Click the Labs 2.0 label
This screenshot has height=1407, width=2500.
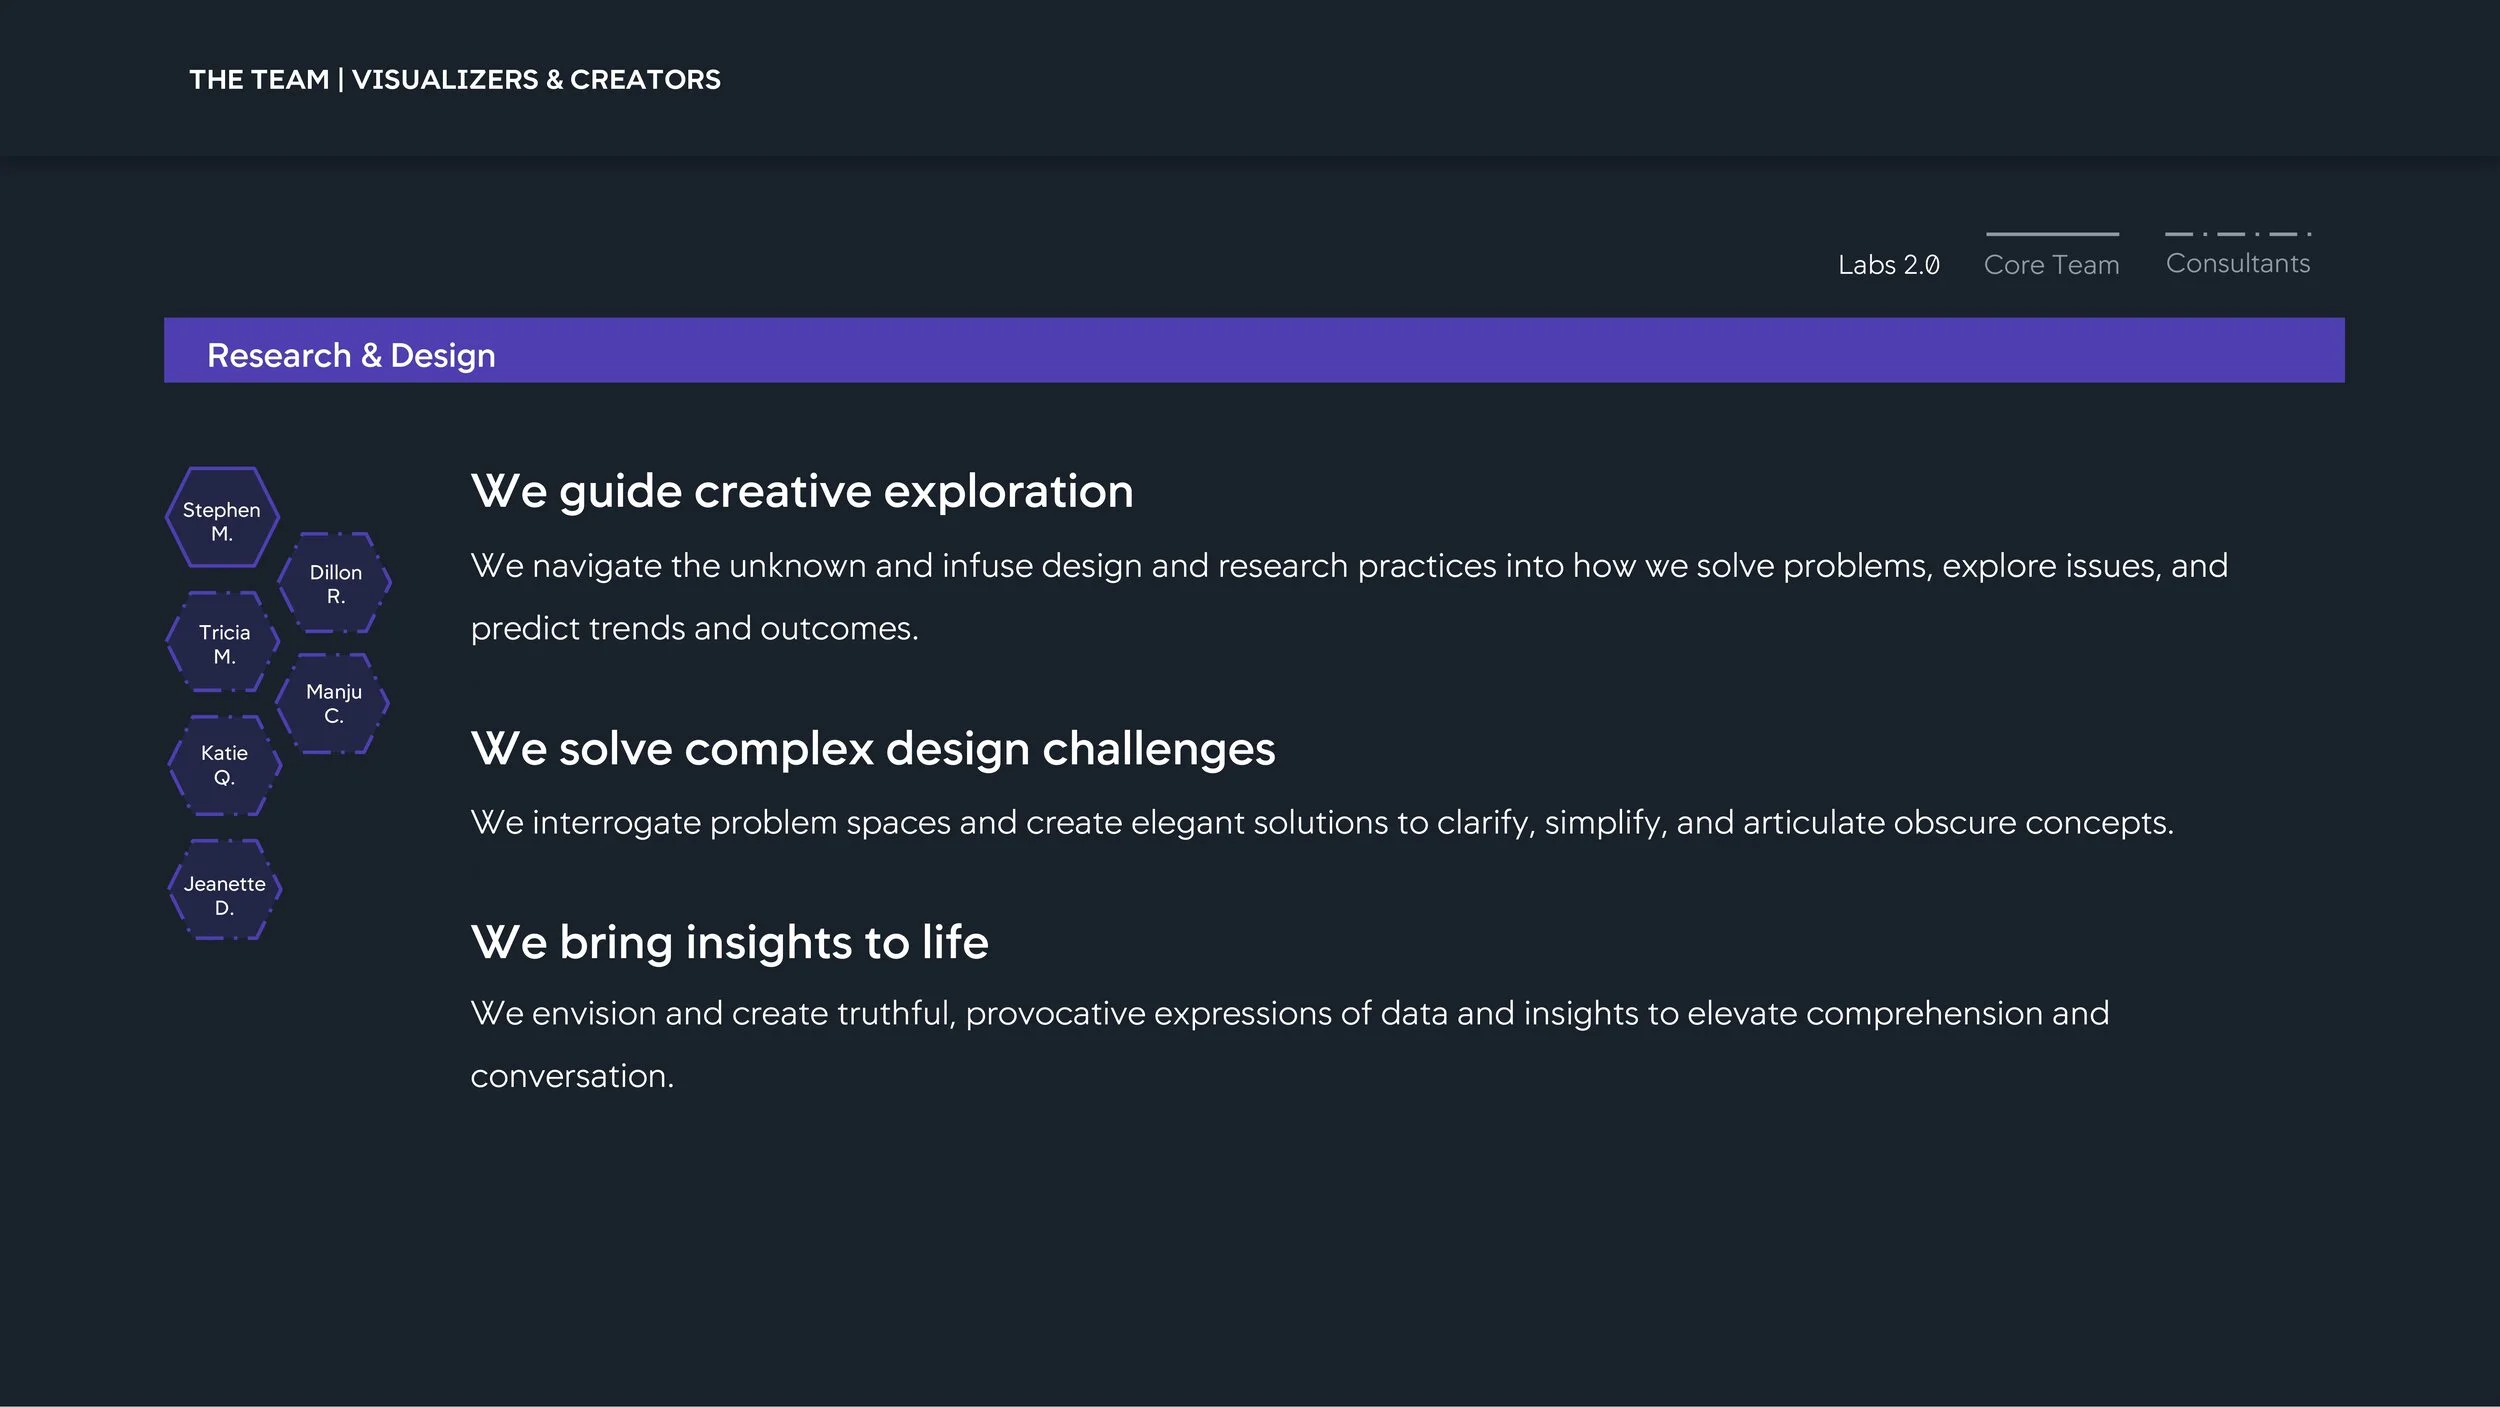click(1888, 265)
